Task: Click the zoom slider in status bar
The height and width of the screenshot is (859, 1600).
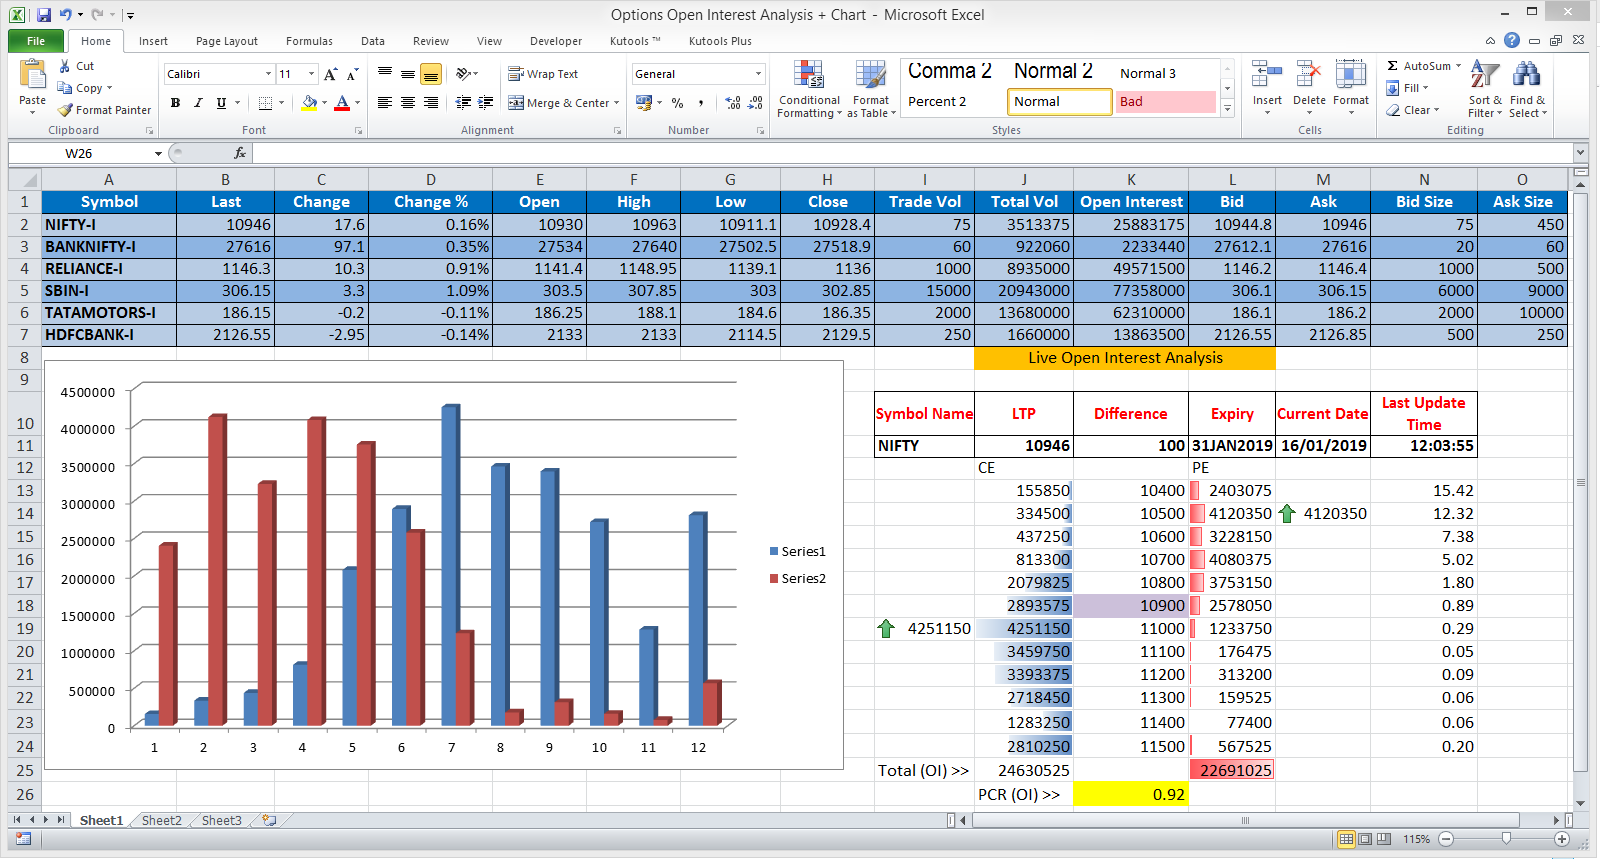Action: point(1505,839)
